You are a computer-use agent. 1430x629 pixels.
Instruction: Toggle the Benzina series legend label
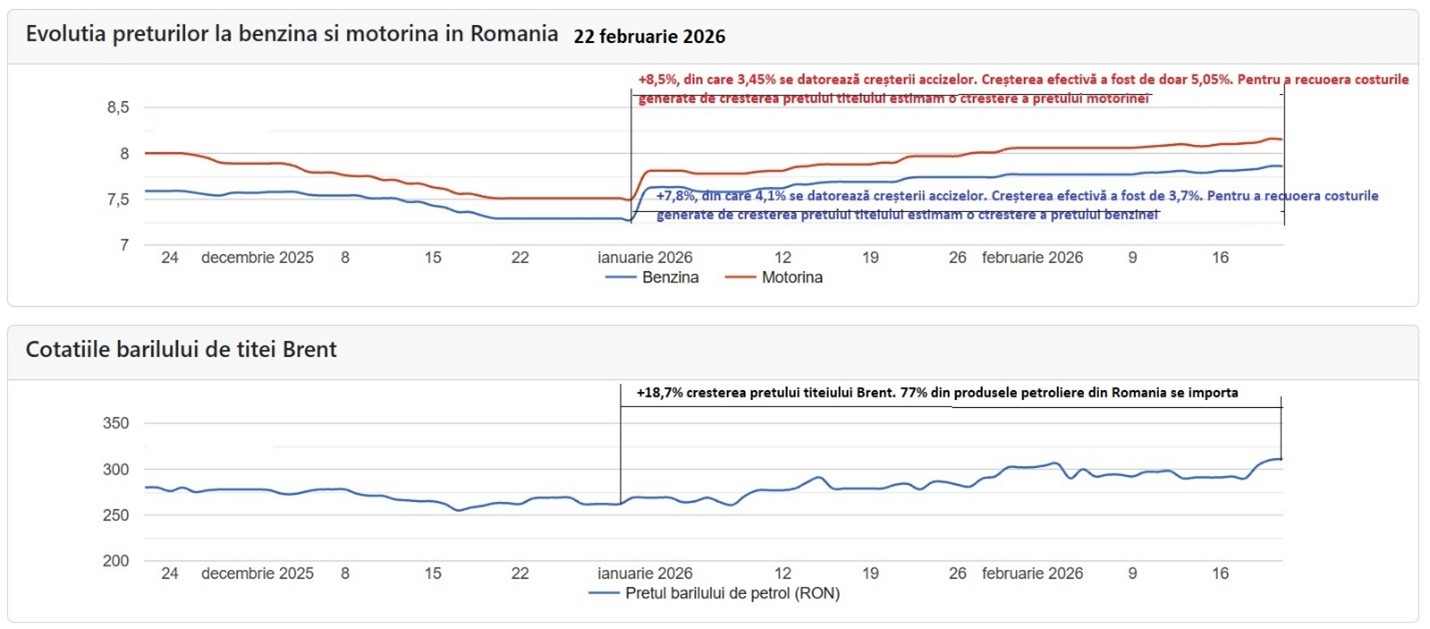672,277
